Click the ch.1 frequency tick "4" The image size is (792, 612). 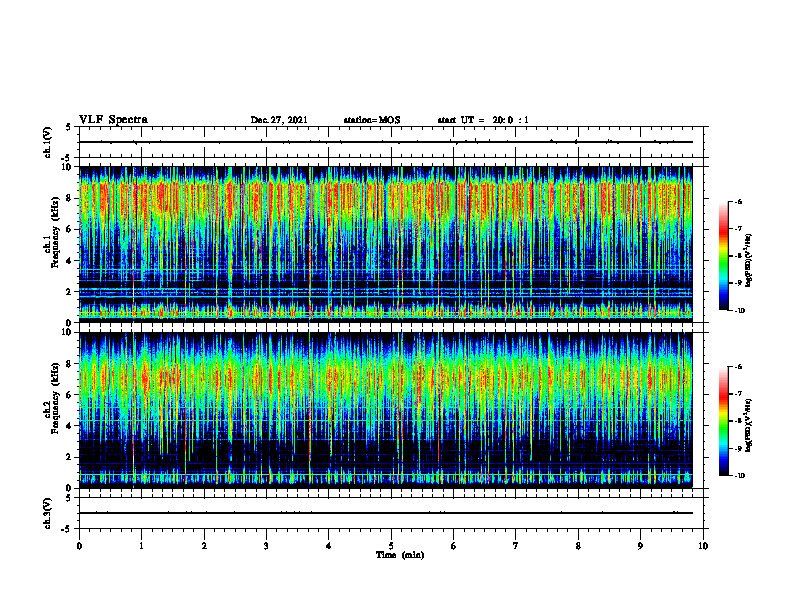click(70, 261)
